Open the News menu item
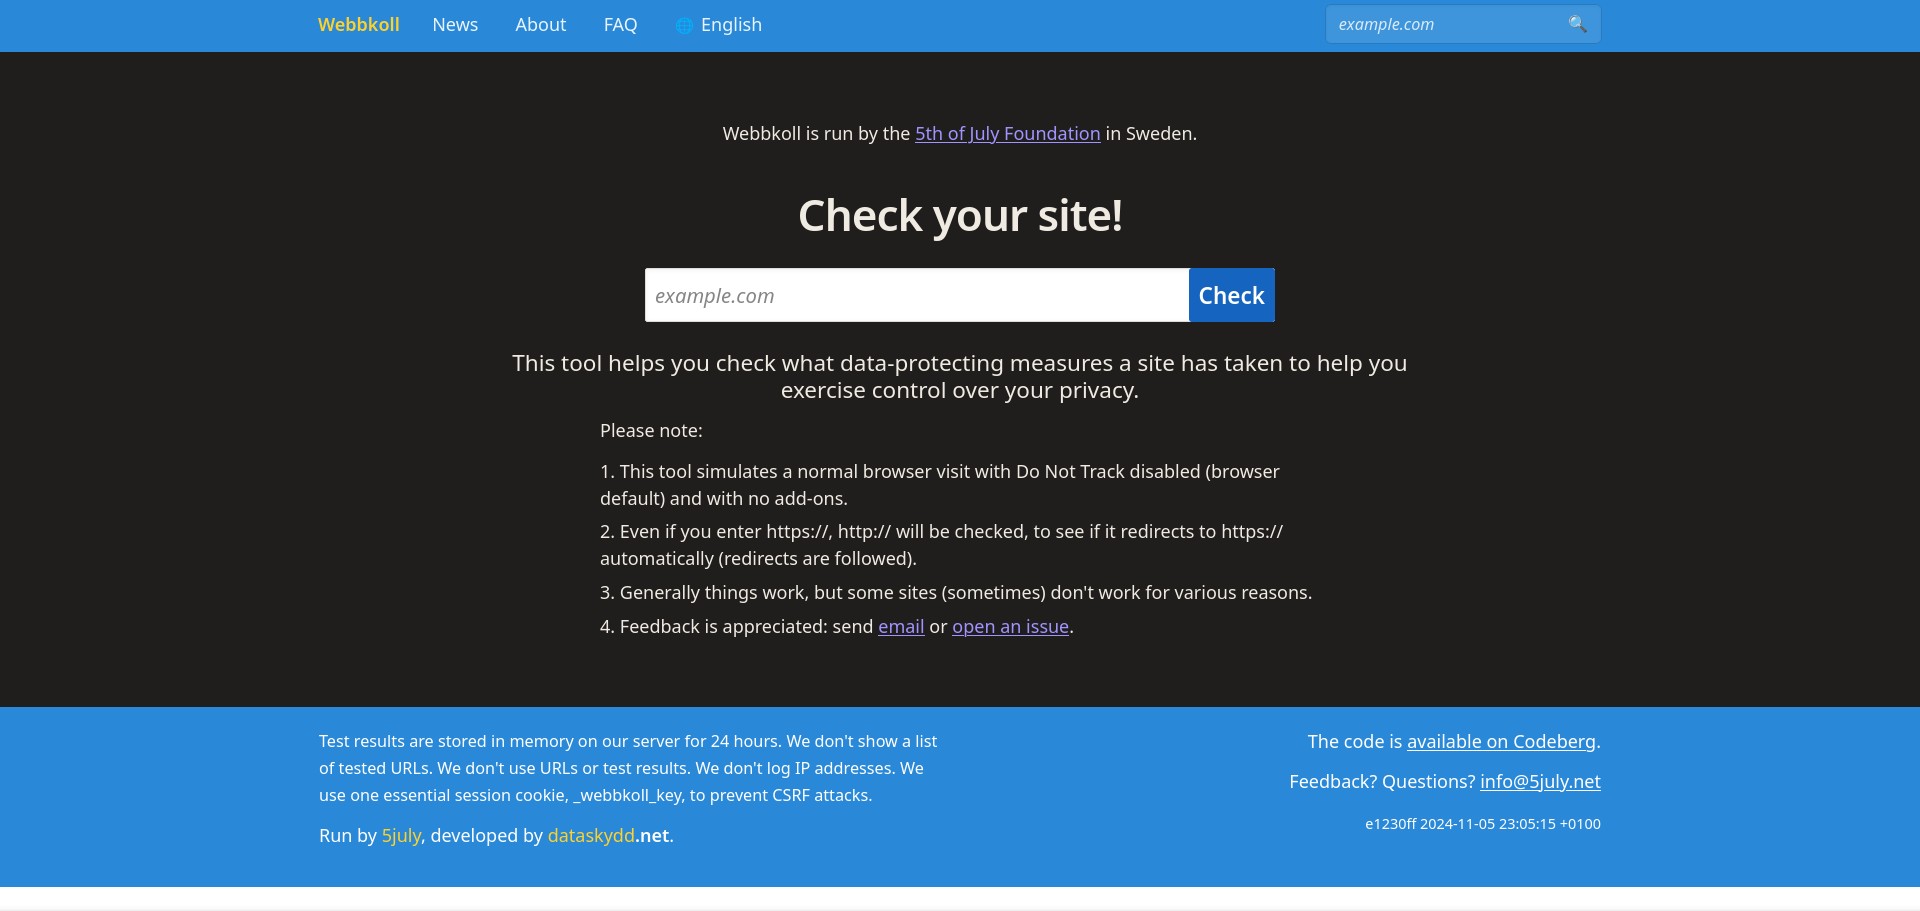The width and height of the screenshot is (1920, 911). pyautogui.click(x=455, y=25)
